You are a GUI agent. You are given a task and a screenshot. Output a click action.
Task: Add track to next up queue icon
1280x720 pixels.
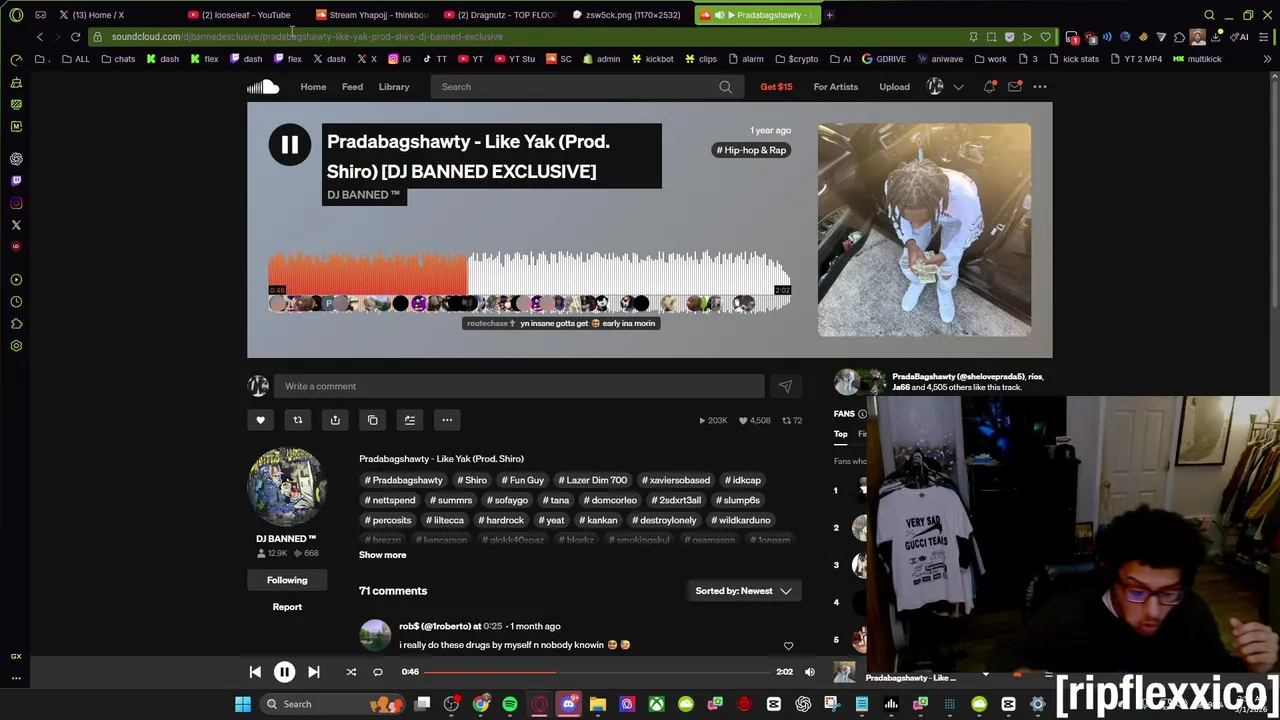(410, 420)
